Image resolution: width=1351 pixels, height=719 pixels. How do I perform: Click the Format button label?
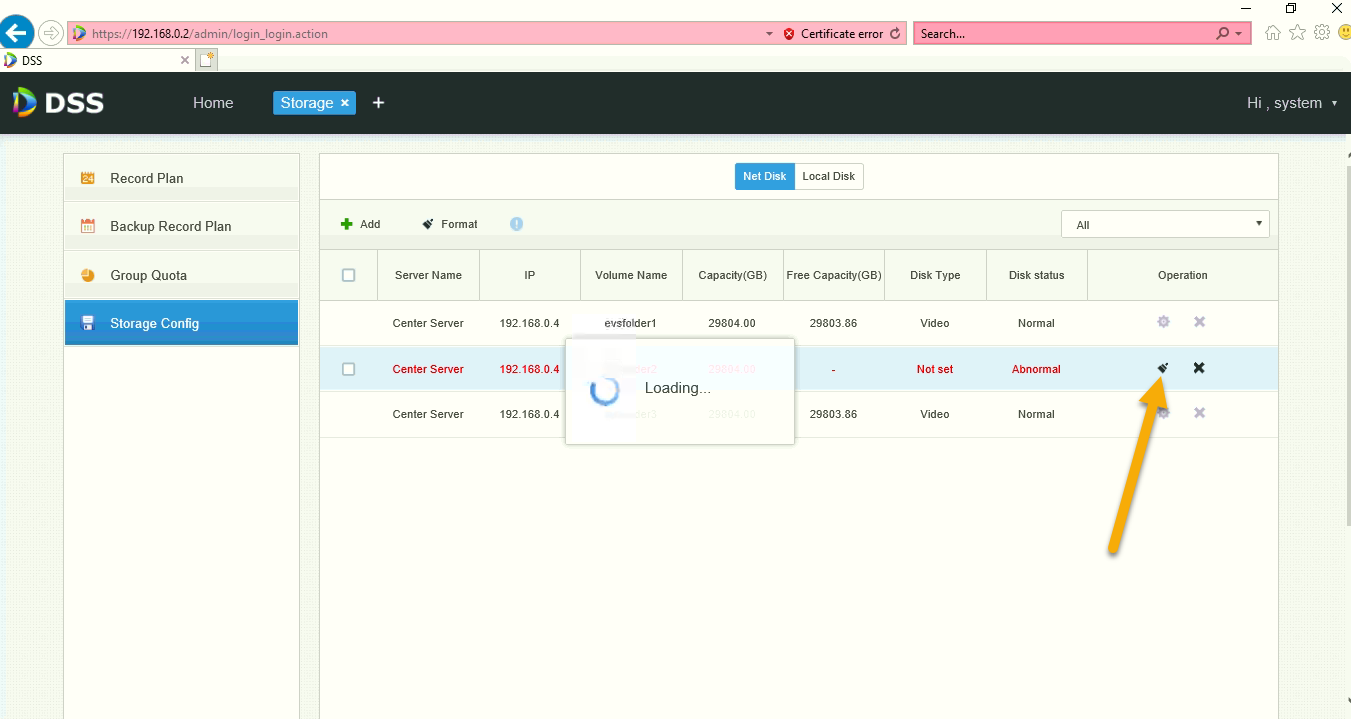(x=459, y=224)
